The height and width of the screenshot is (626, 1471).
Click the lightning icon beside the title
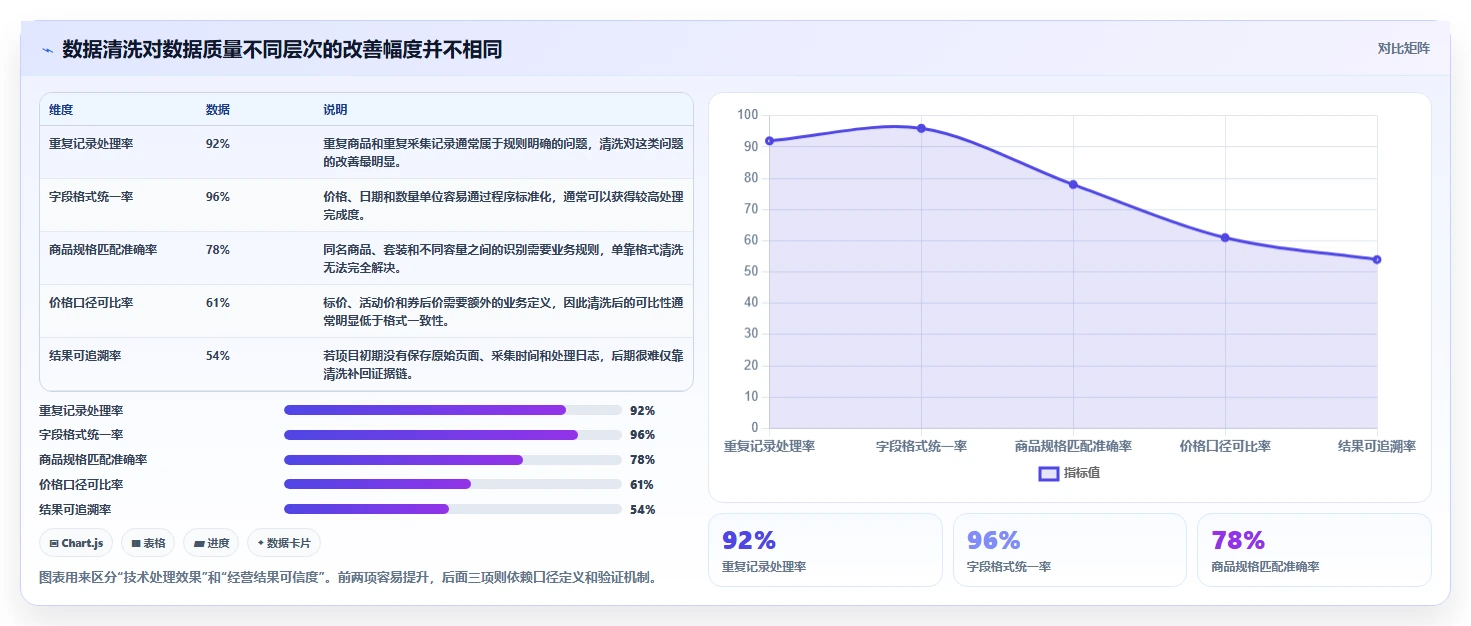click(x=48, y=49)
